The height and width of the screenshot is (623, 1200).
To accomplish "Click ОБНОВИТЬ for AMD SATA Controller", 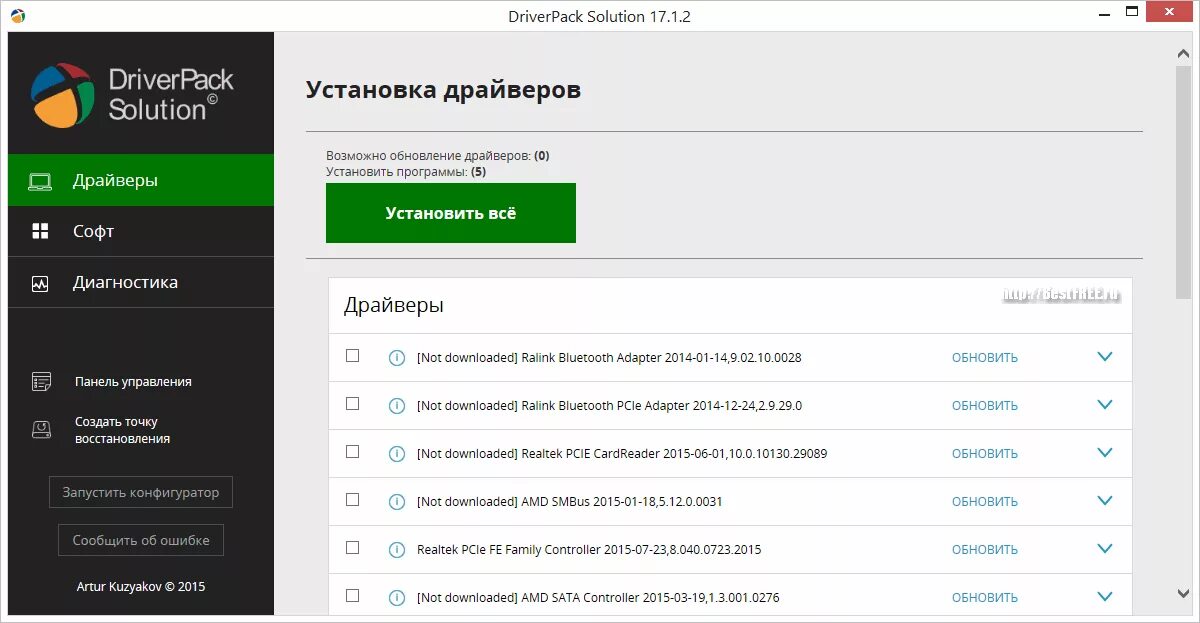I will click(985, 598).
